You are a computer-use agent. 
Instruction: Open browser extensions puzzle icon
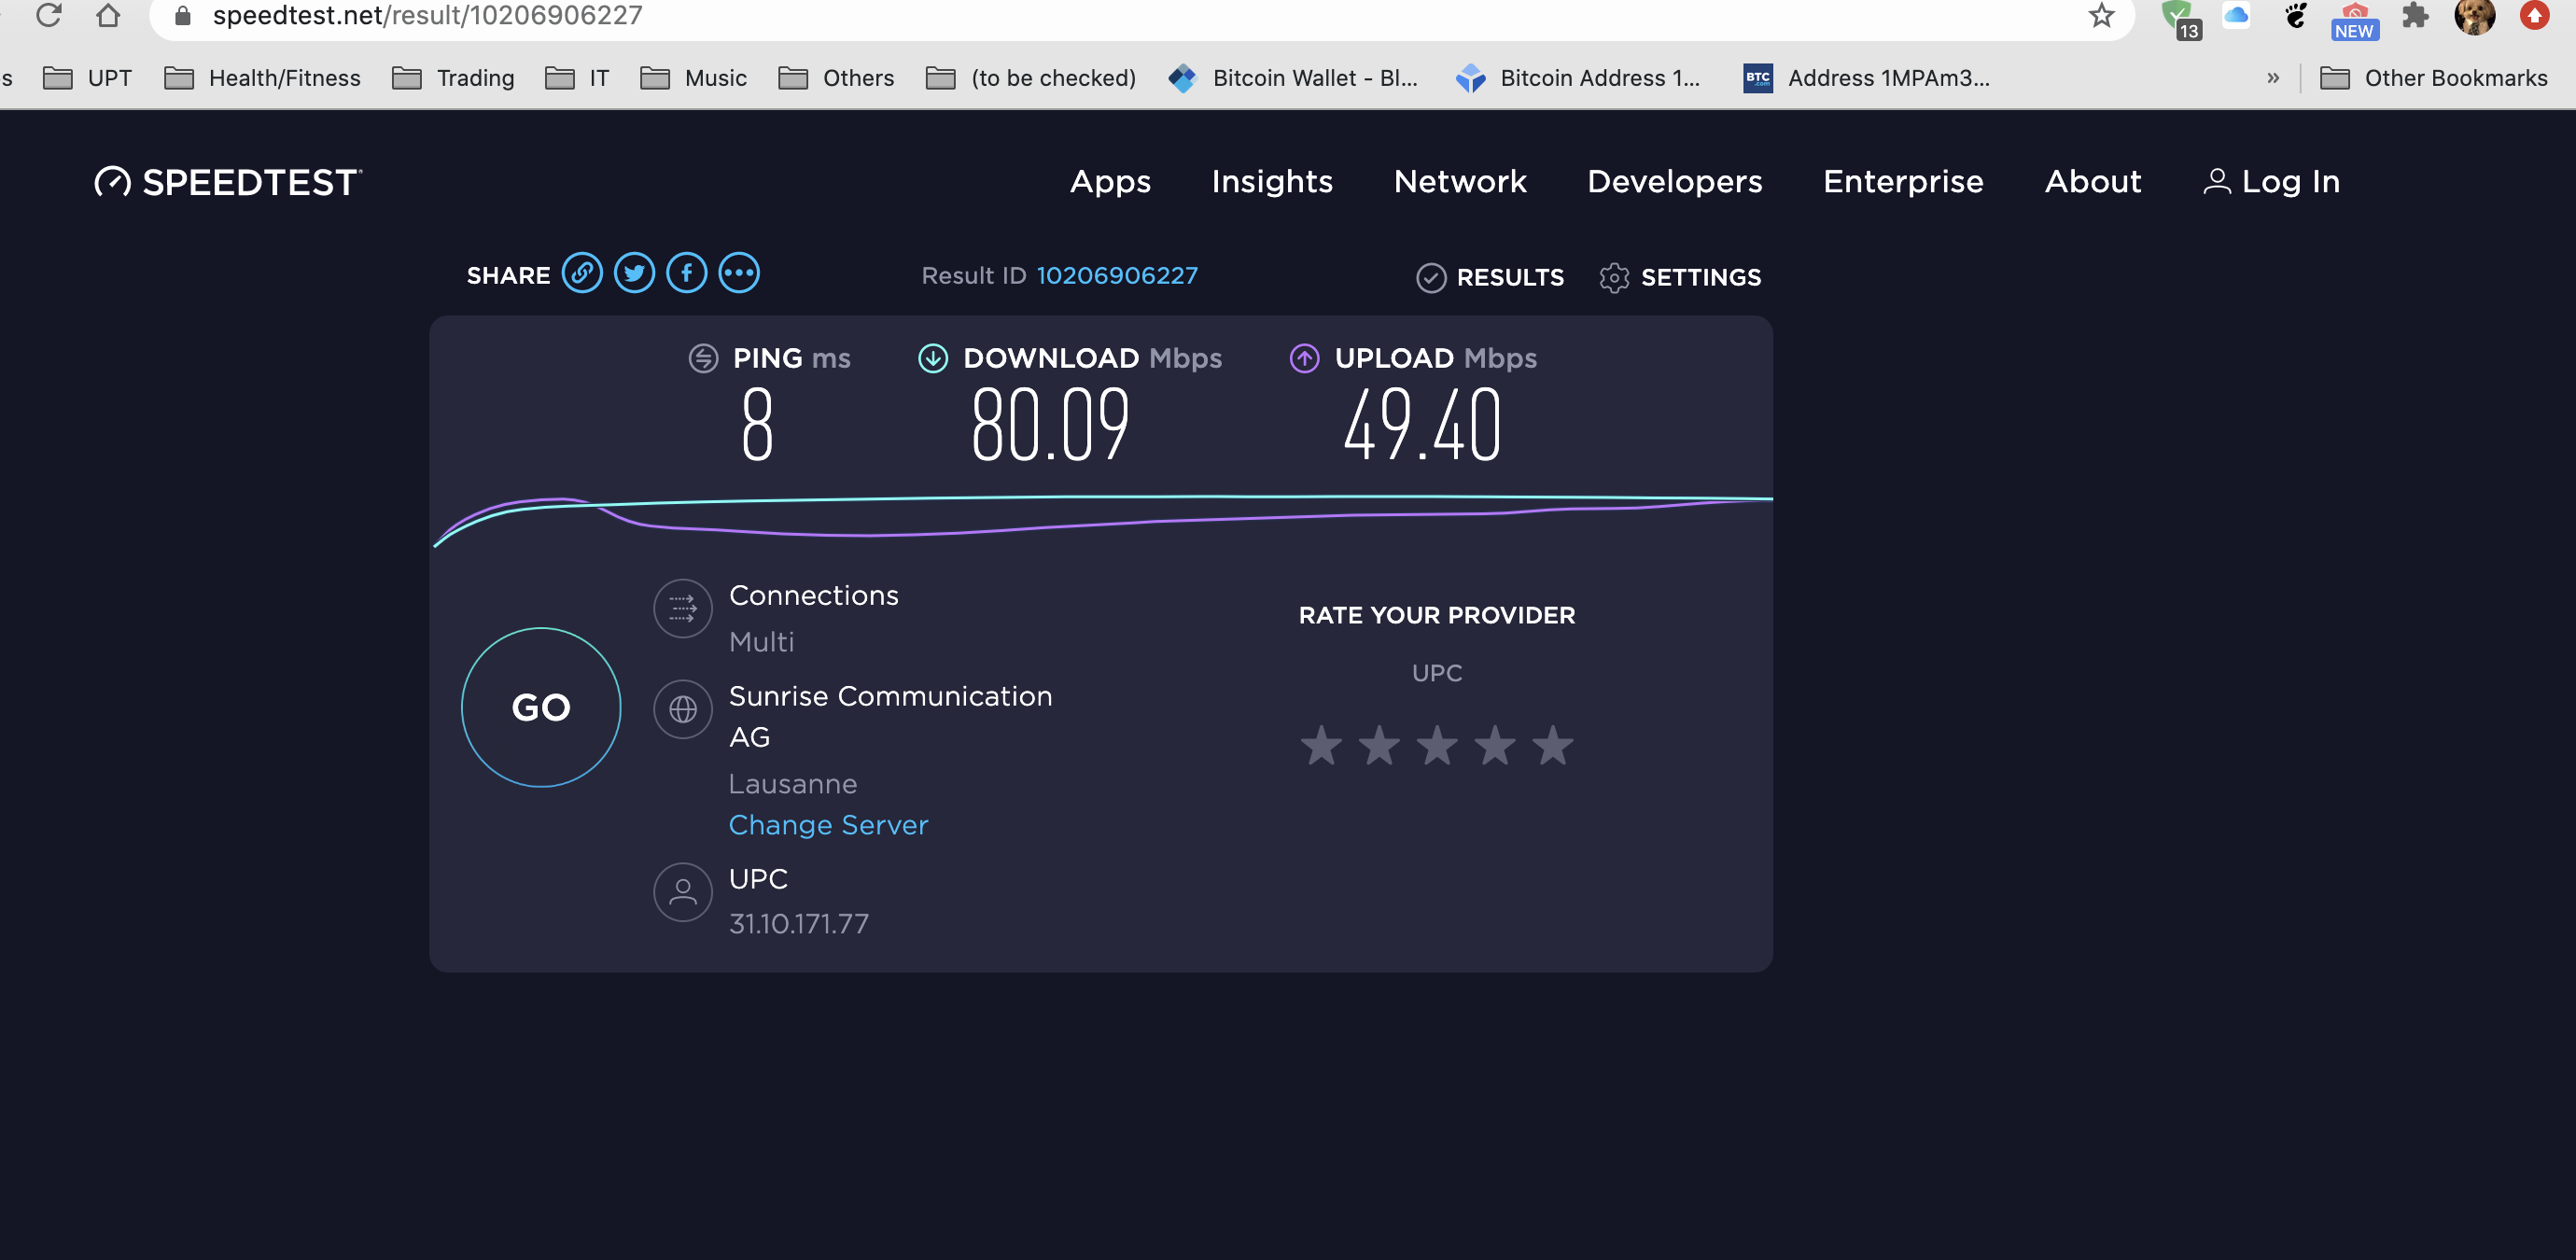point(2415,16)
